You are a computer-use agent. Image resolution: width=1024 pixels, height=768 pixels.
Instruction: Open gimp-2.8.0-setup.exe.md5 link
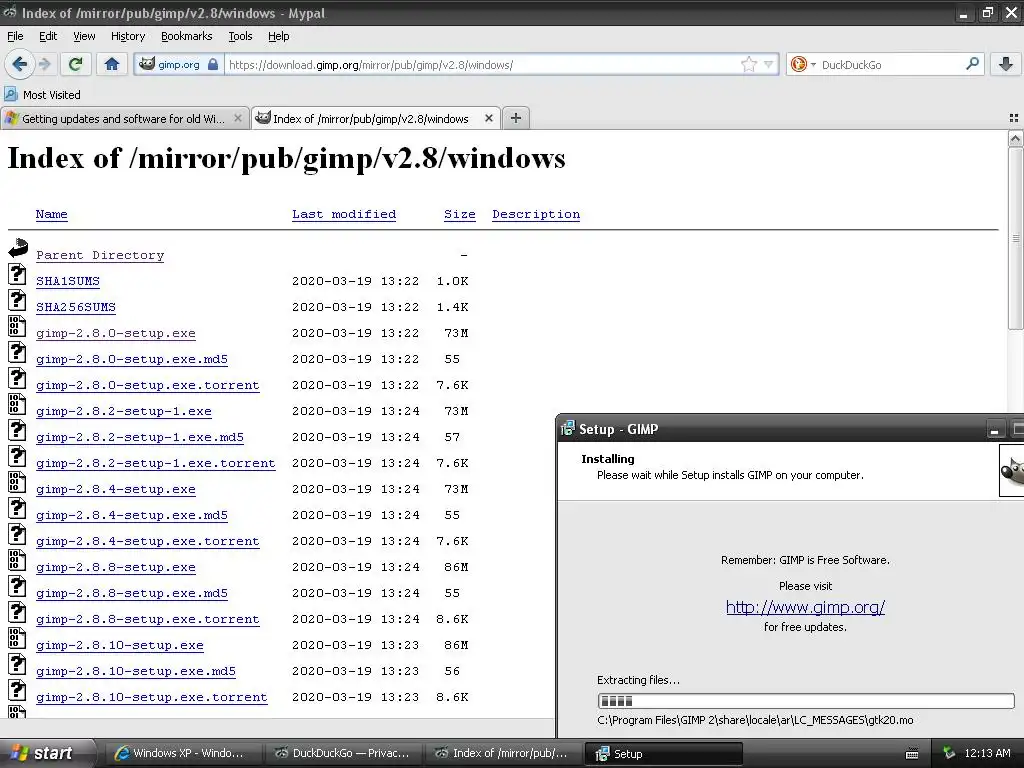point(132,359)
